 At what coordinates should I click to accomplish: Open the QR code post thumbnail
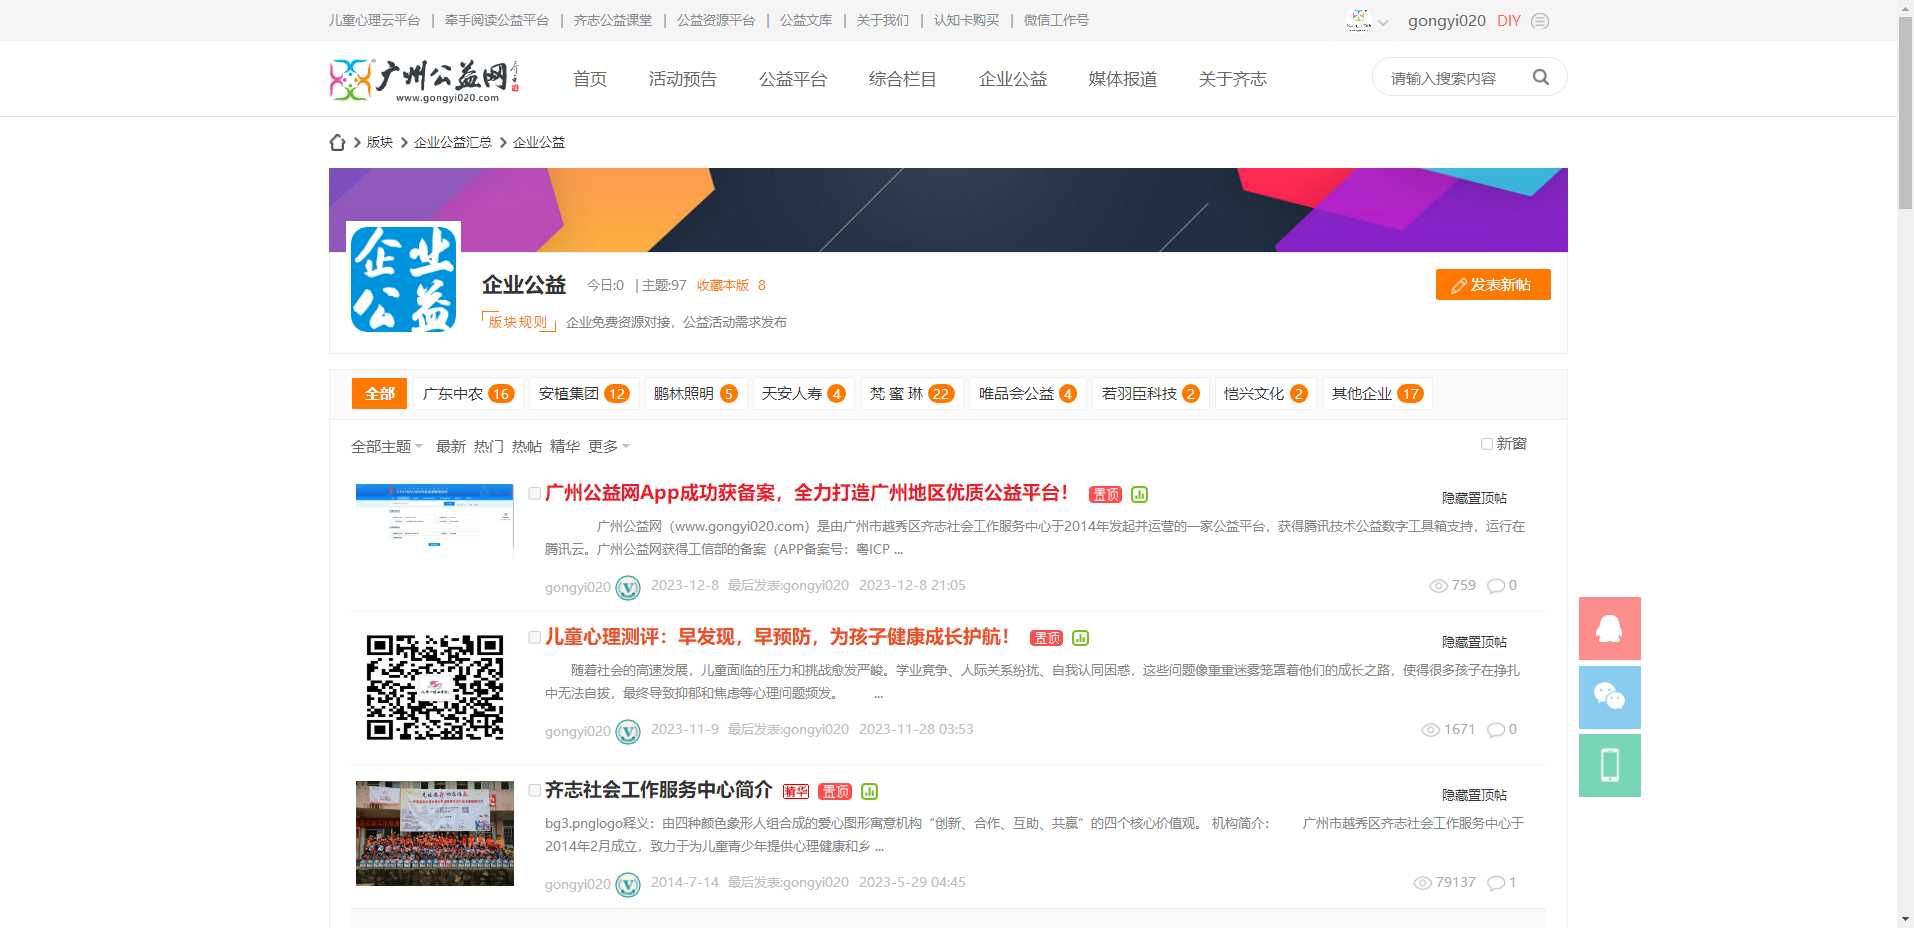435,687
